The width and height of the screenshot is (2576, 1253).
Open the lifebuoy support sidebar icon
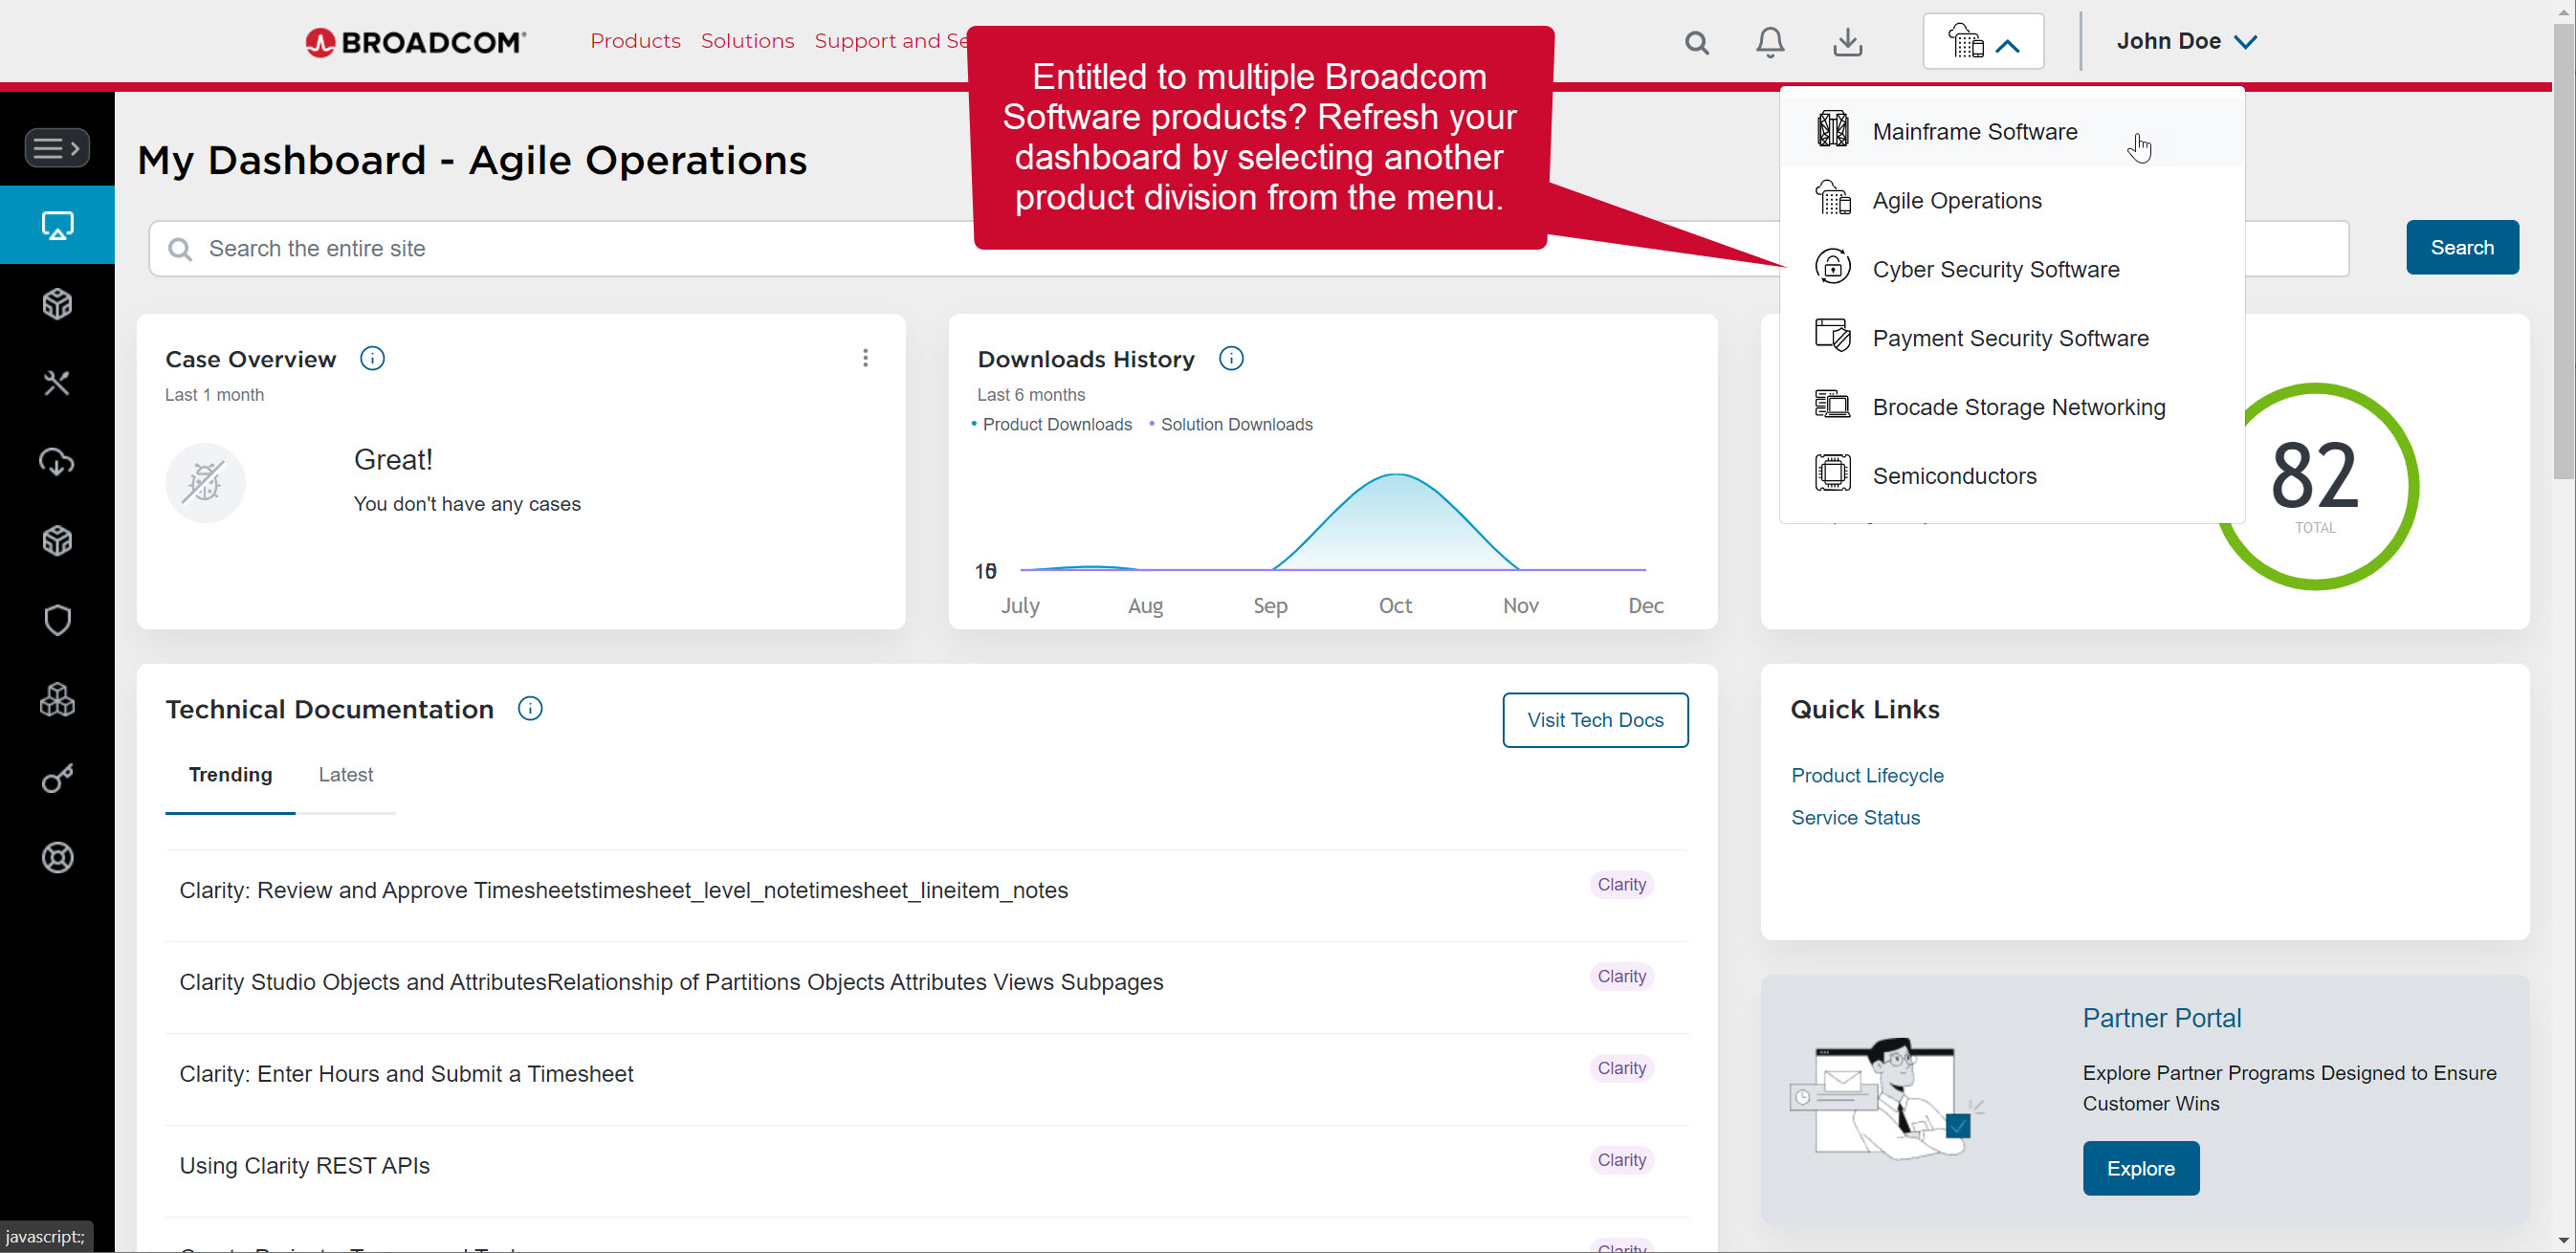pyautogui.click(x=57, y=857)
